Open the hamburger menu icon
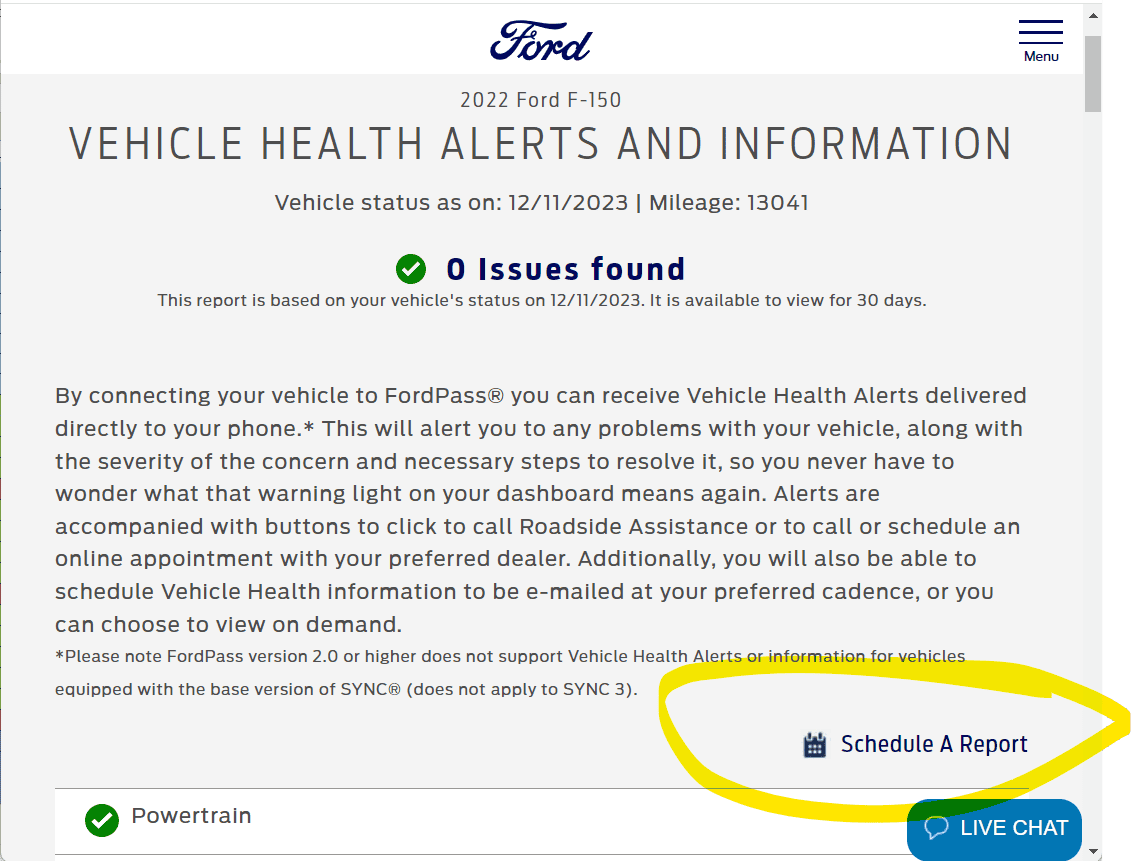 coord(1040,31)
